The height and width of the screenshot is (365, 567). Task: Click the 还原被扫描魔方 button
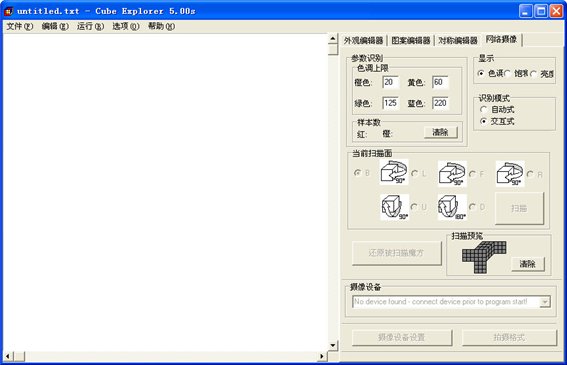396,253
